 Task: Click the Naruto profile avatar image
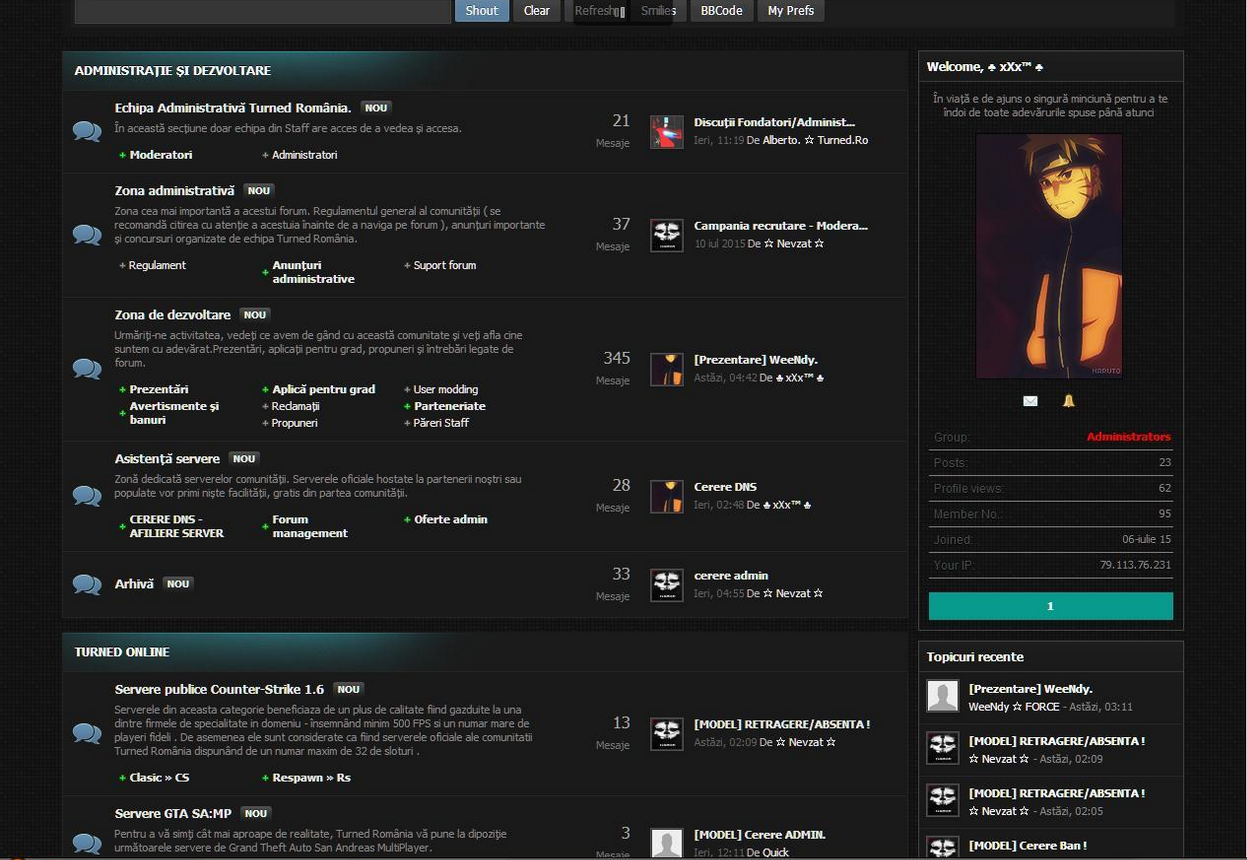point(1049,256)
